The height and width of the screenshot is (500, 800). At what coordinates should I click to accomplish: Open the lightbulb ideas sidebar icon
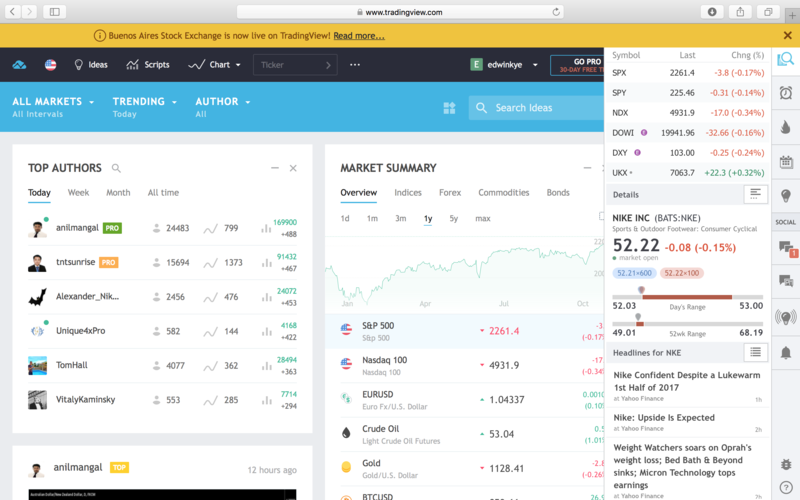pyautogui.click(x=786, y=195)
